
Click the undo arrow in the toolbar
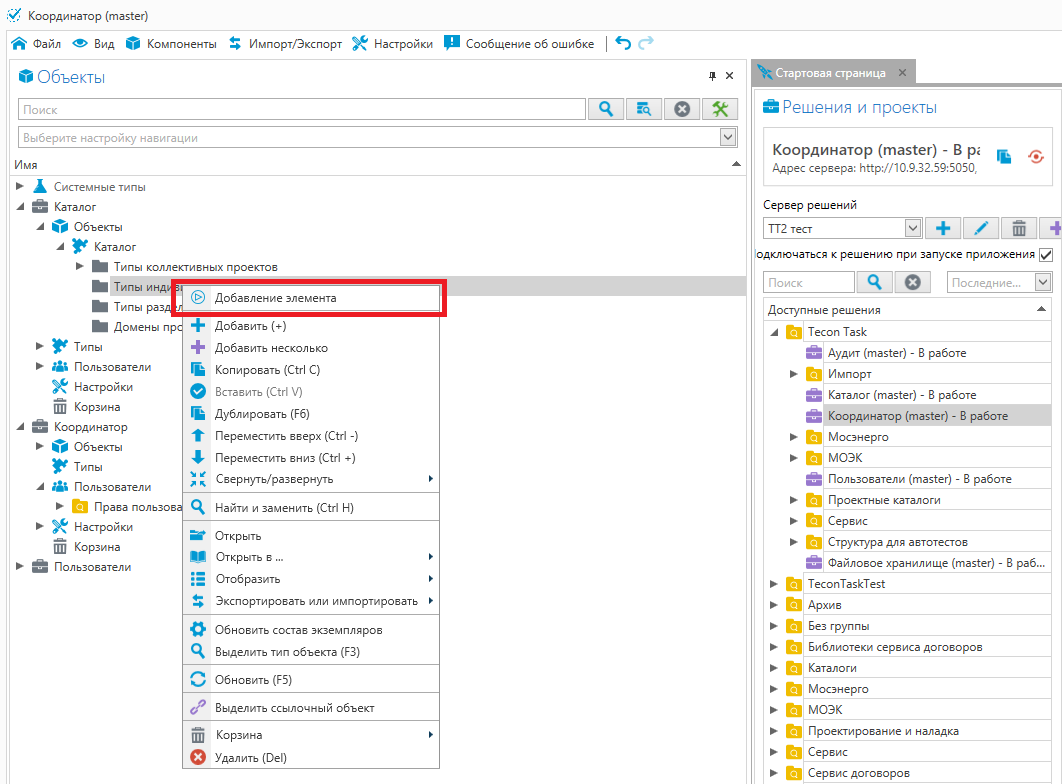pos(623,43)
